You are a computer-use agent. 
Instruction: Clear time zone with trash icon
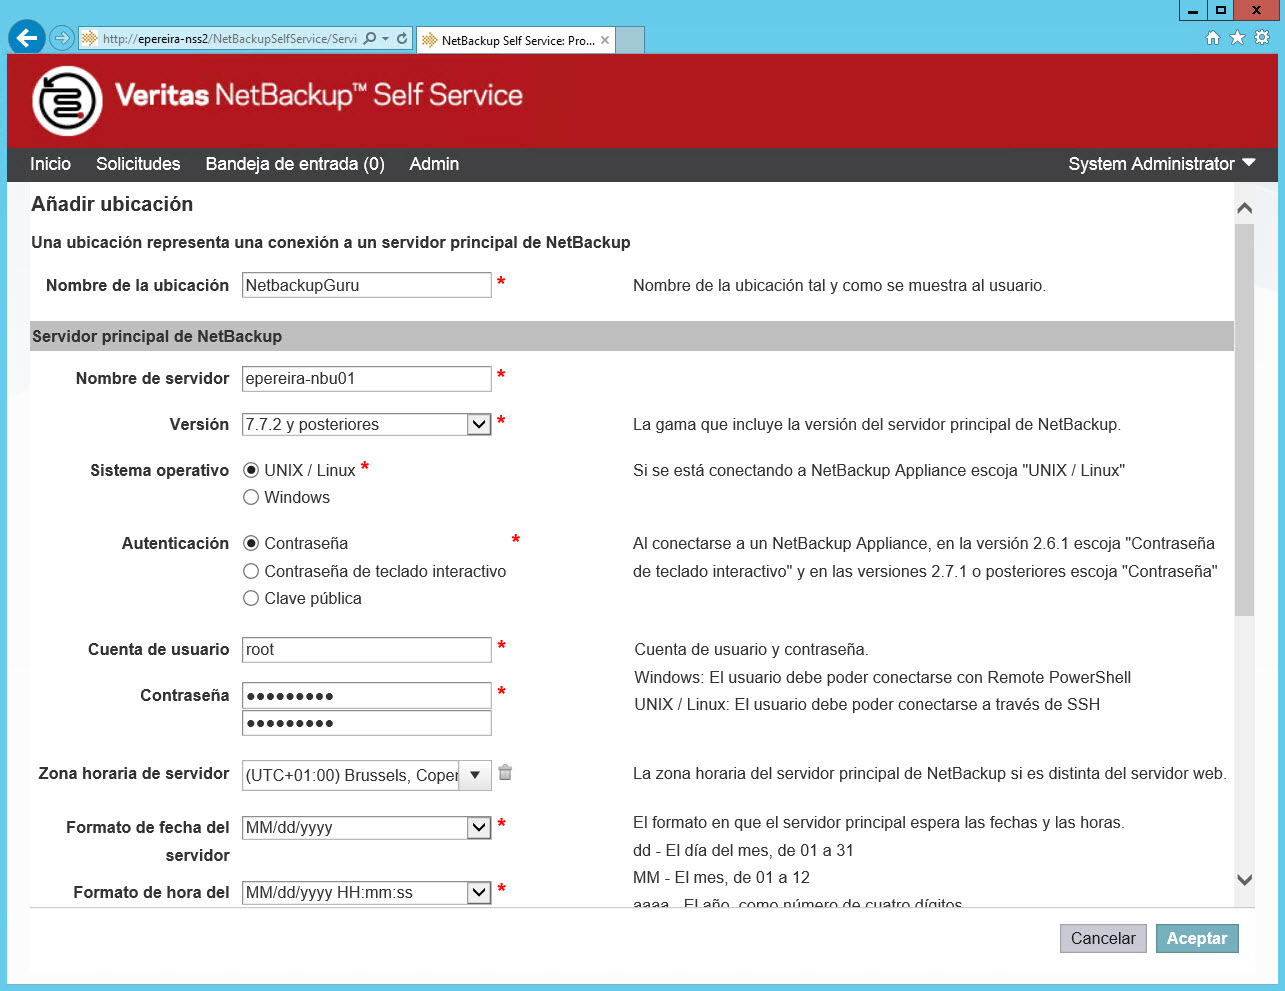[x=506, y=773]
